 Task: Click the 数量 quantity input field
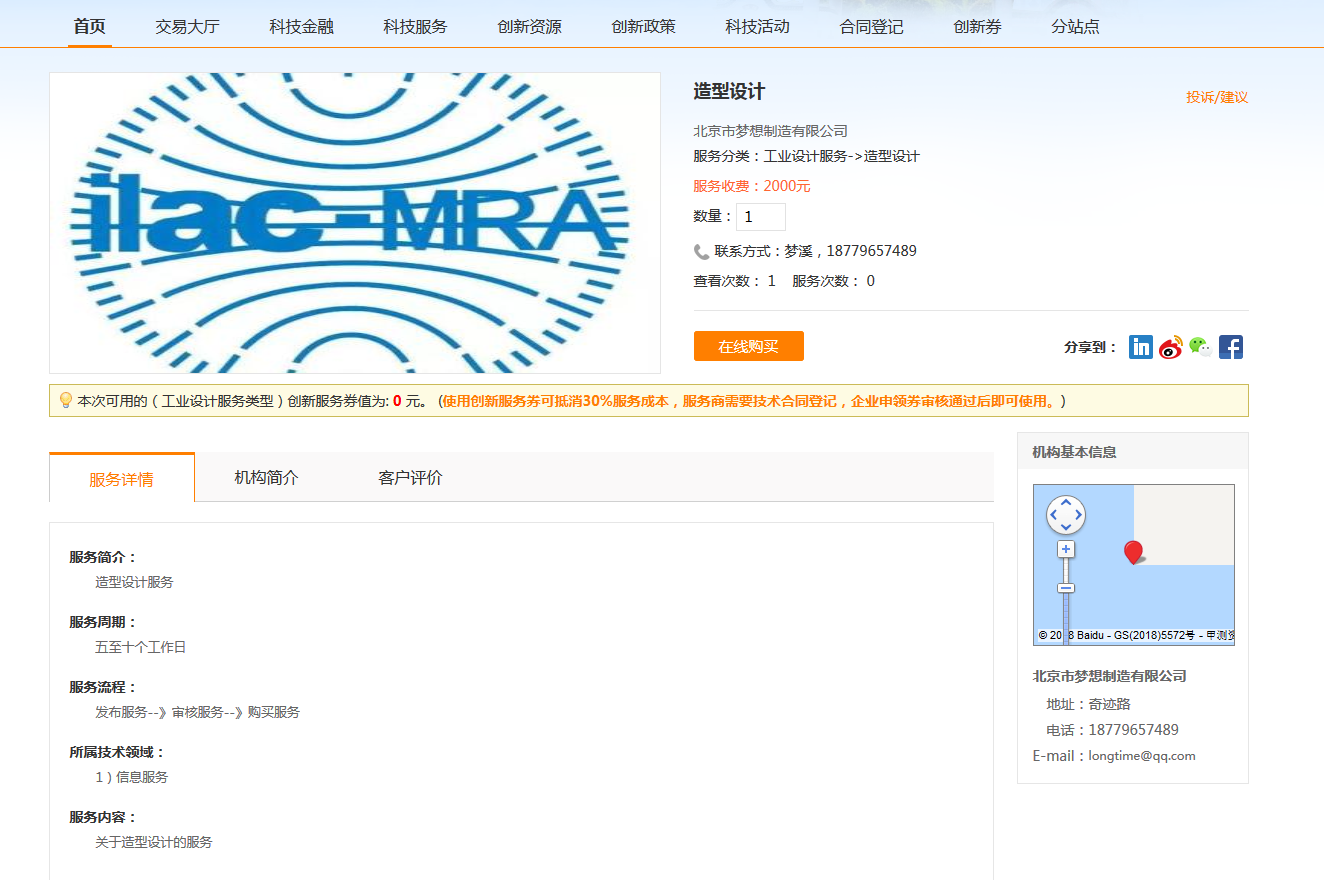click(761, 217)
